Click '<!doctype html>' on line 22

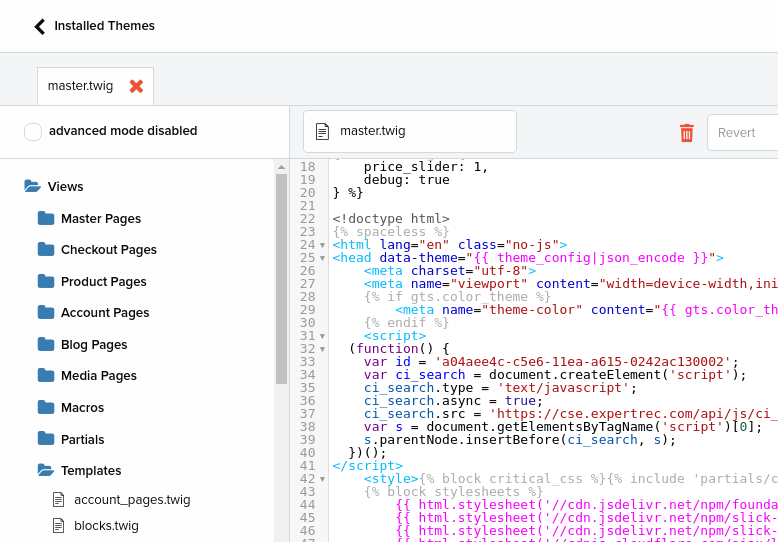click(x=391, y=219)
